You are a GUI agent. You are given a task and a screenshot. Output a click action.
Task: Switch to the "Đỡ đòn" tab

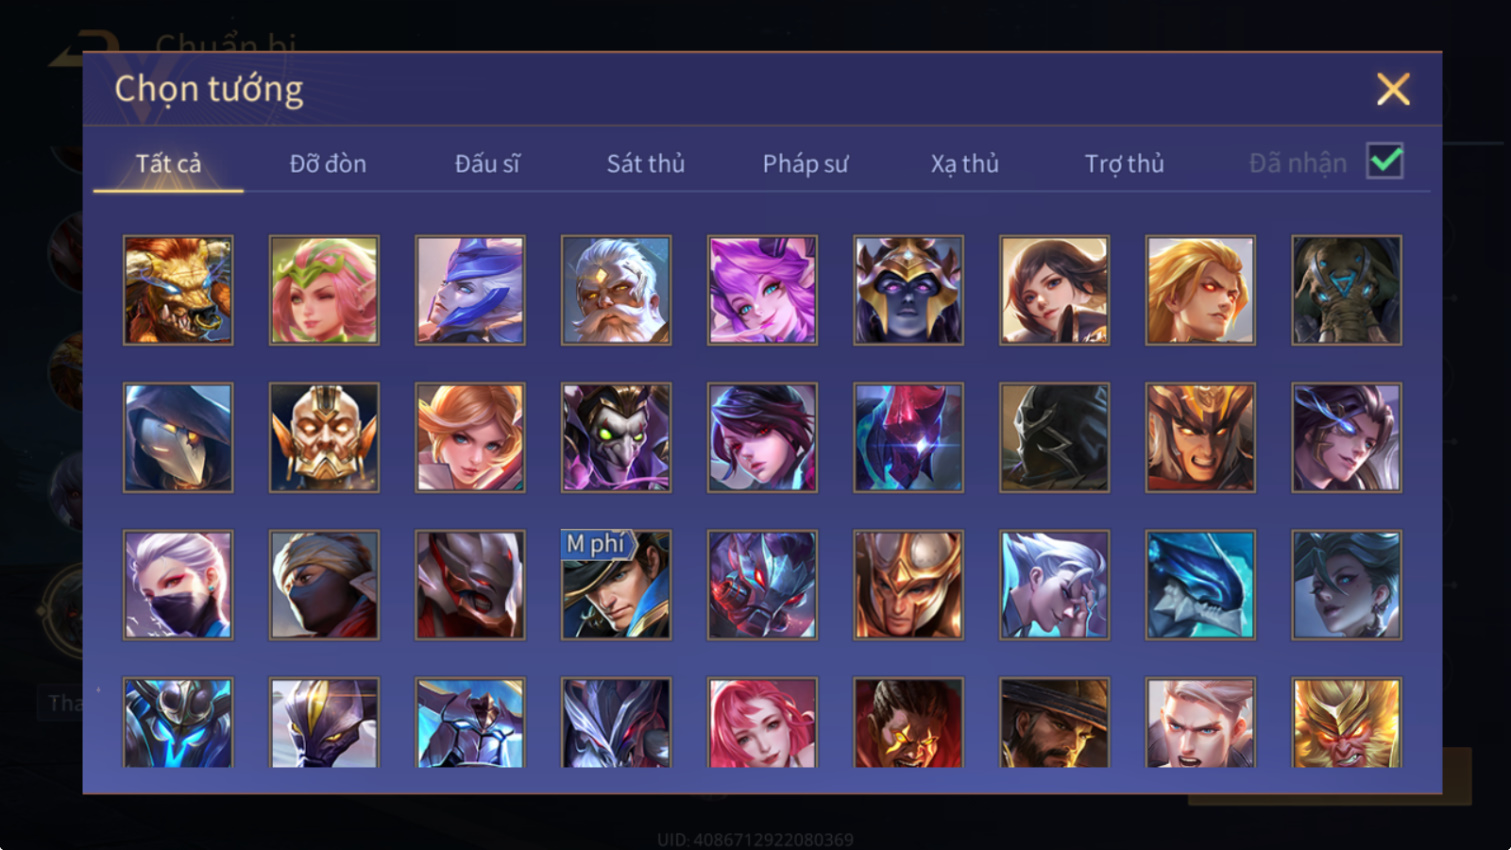tap(328, 163)
